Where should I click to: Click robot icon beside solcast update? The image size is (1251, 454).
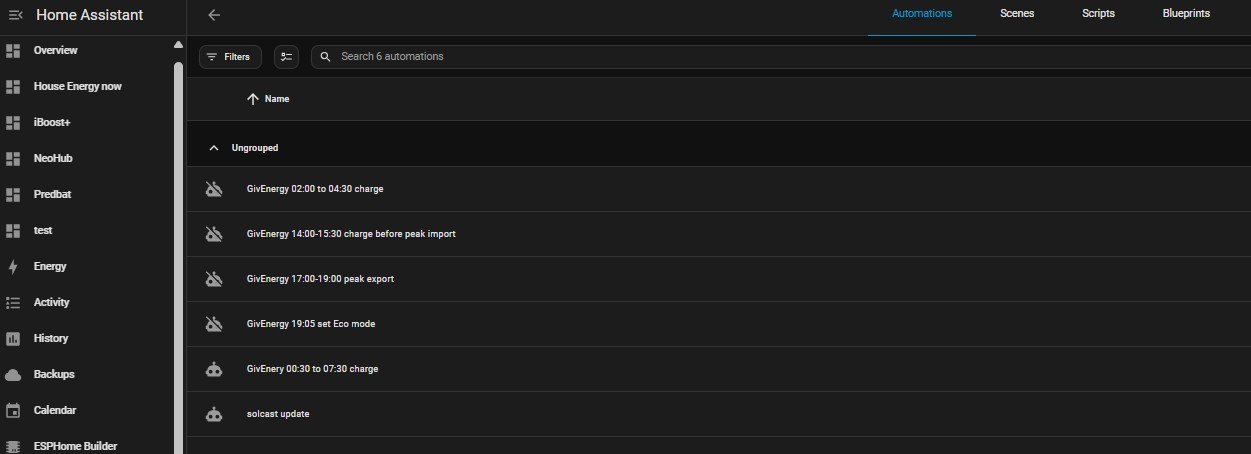pyautogui.click(x=214, y=414)
